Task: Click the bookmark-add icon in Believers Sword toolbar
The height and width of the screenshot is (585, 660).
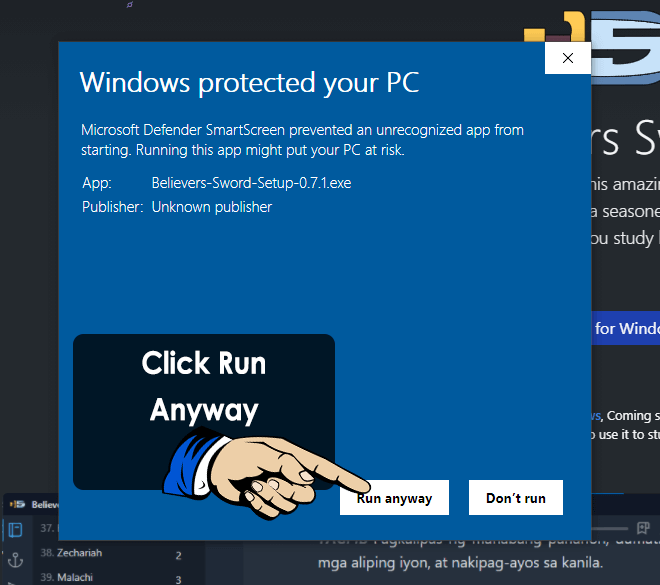Action: [x=643, y=528]
